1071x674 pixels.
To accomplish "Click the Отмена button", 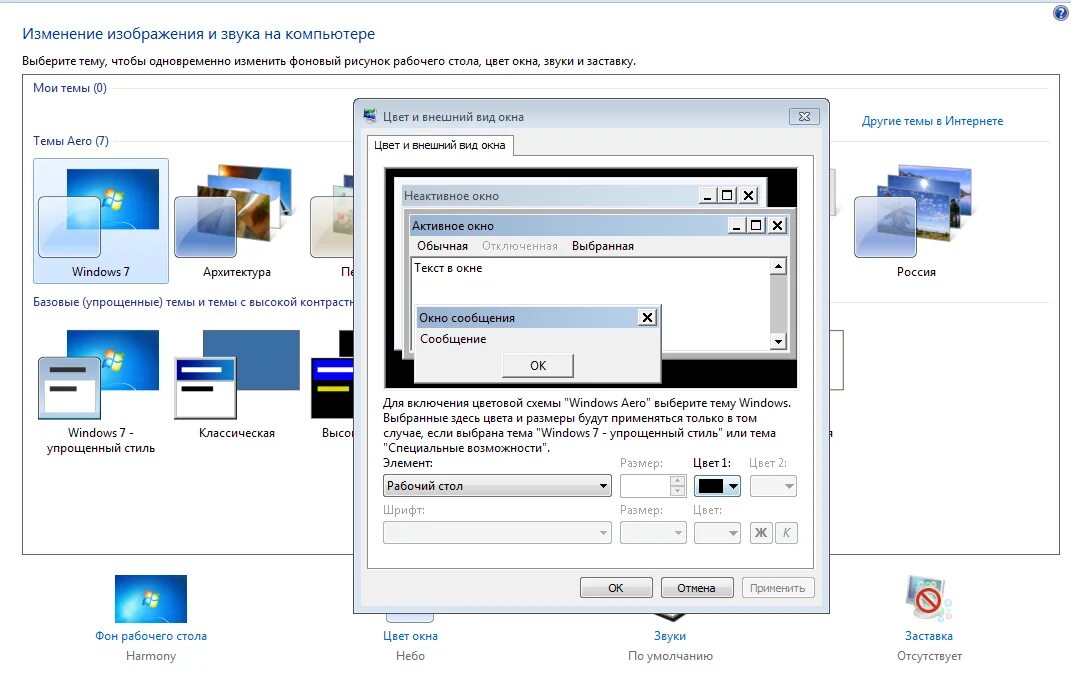I will point(697,588).
